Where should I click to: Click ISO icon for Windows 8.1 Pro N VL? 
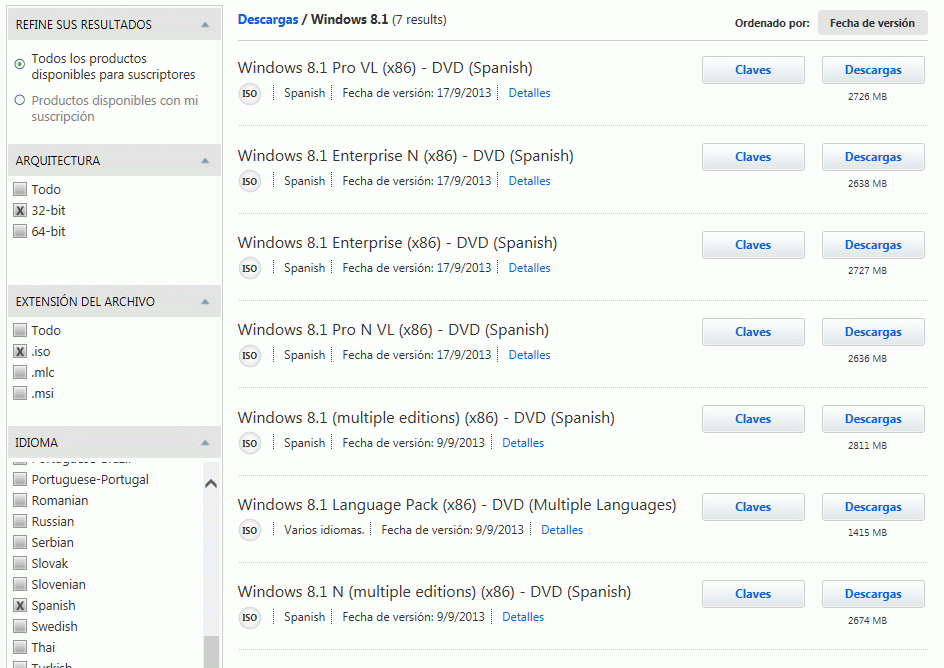click(249, 356)
